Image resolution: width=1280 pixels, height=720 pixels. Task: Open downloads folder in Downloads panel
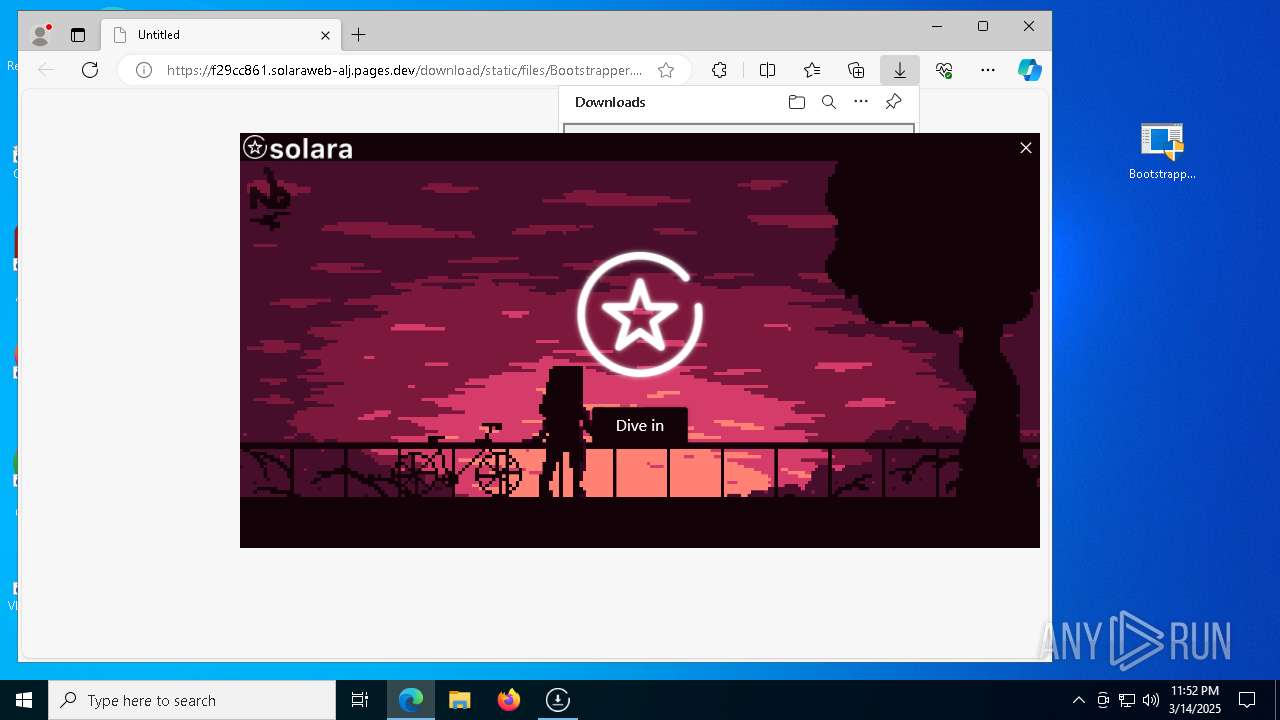point(797,102)
